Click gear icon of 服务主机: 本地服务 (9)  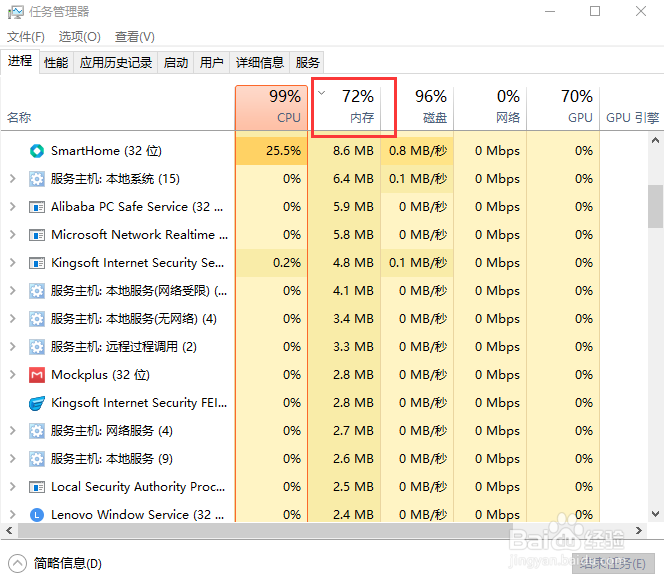tap(37, 459)
